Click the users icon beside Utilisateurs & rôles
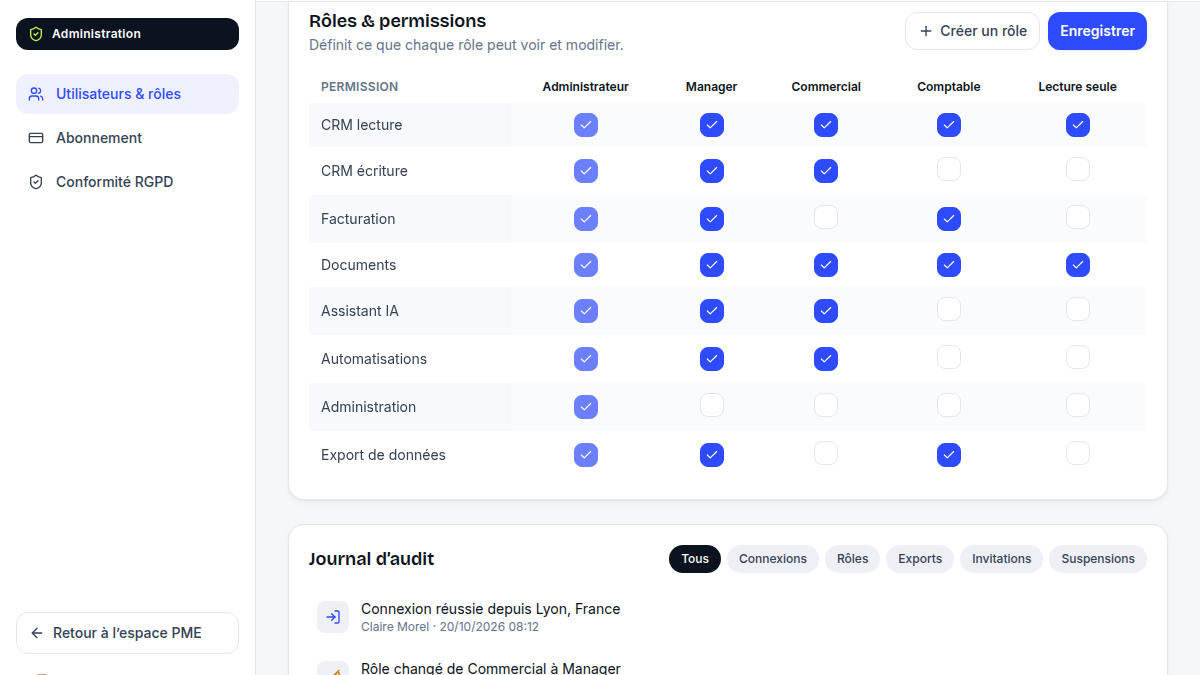The width and height of the screenshot is (1200, 675). (x=36, y=94)
